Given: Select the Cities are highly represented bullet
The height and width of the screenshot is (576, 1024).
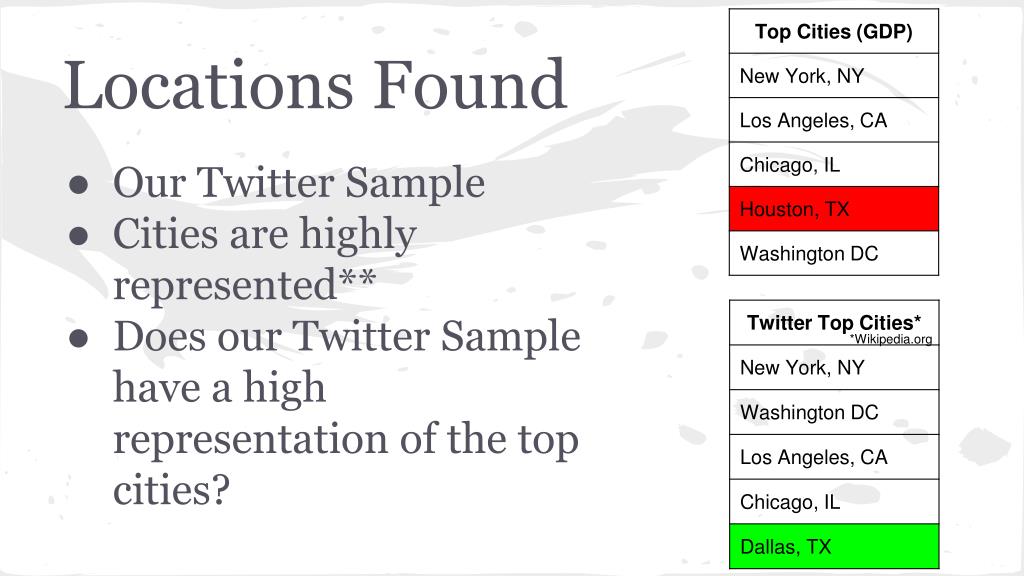Looking at the screenshot, I should coord(264,259).
